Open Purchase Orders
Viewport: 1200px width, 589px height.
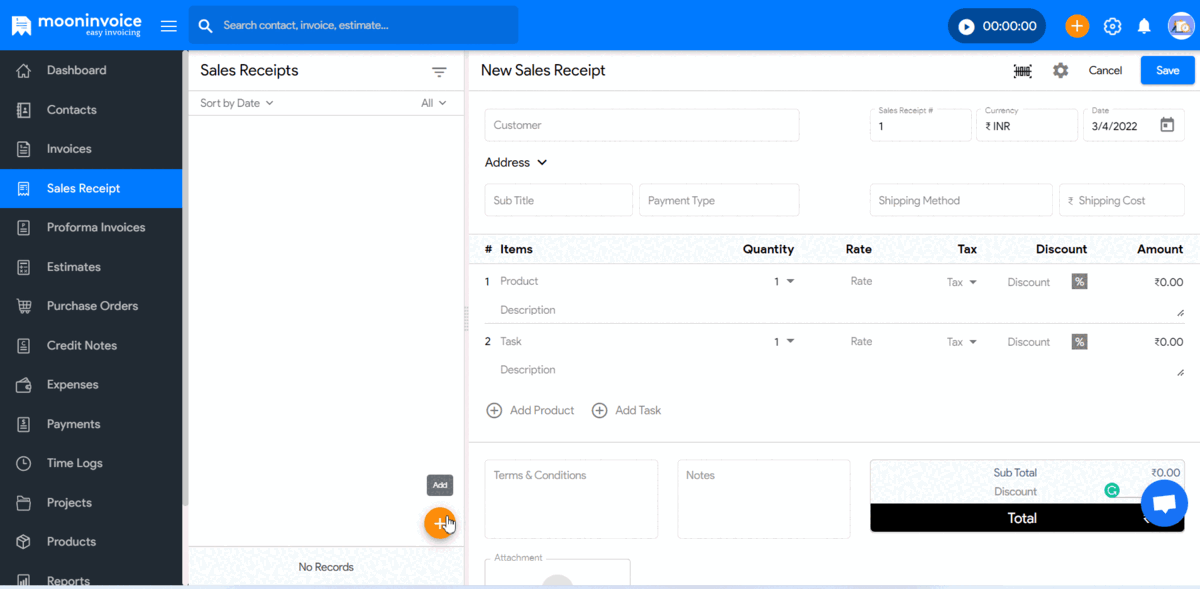pos(91,306)
